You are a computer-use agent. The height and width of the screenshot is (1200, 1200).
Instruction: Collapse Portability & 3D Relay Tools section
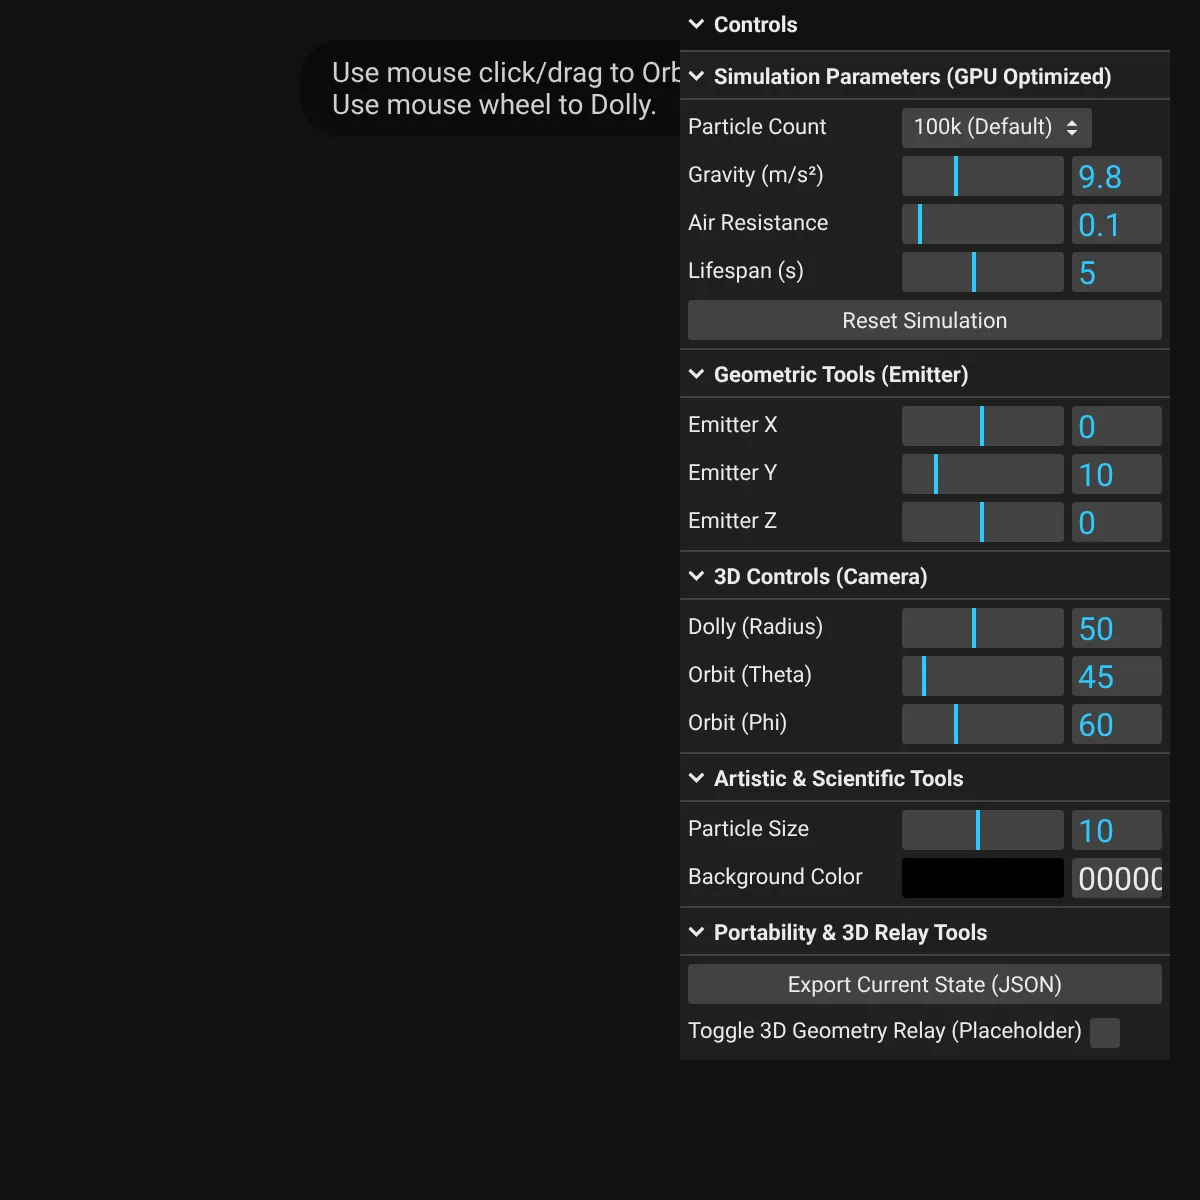click(x=697, y=933)
